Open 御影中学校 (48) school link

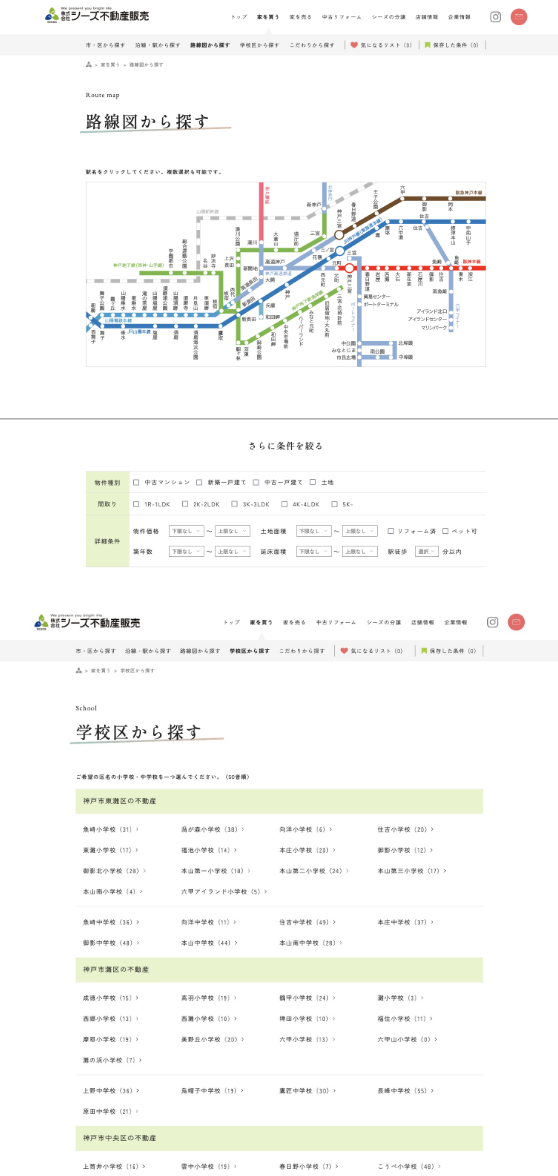click(x=110, y=943)
